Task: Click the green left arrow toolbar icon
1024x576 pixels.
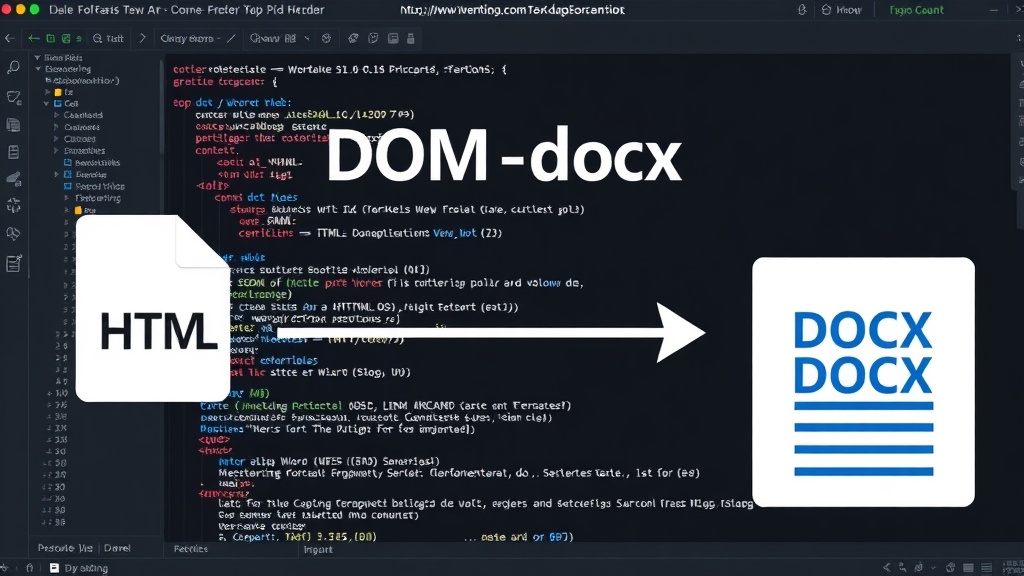Action: pos(33,39)
